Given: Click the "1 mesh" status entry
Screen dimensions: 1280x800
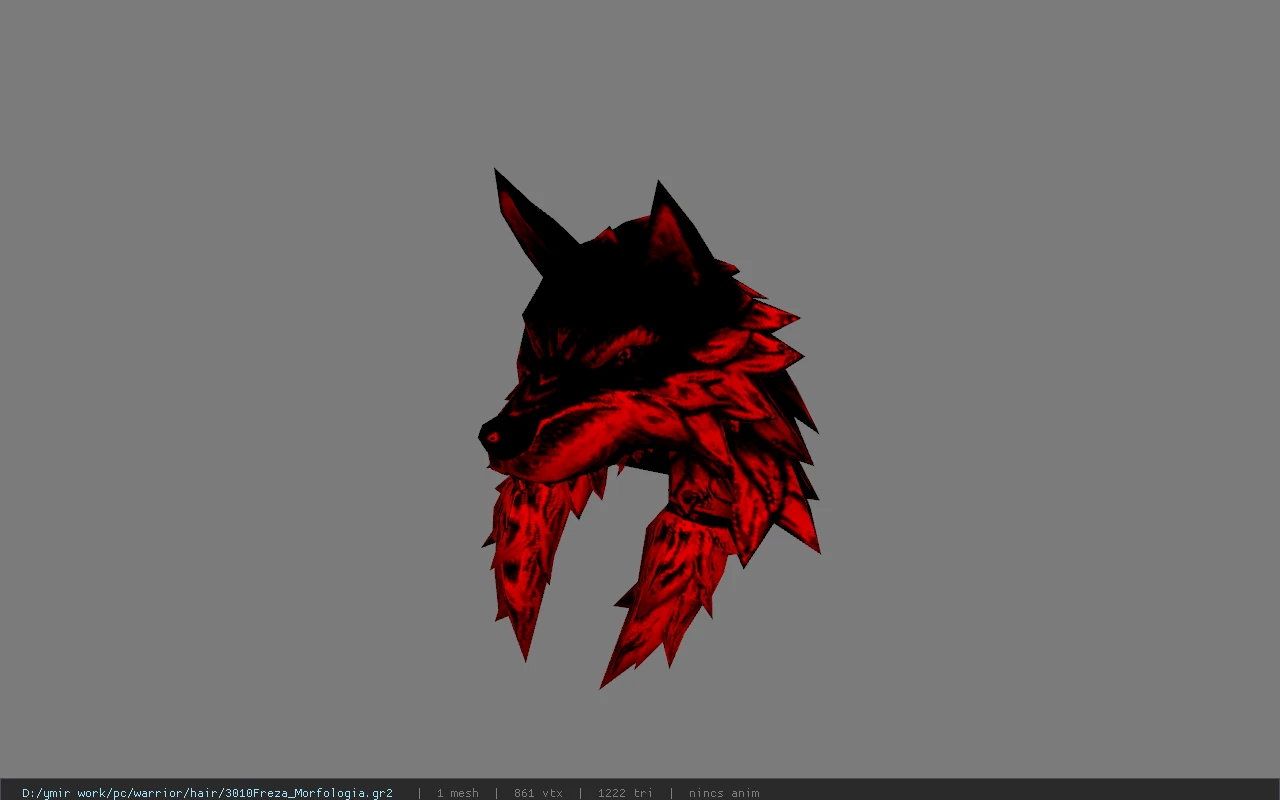Looking at the screenshot, I should 457,793.
